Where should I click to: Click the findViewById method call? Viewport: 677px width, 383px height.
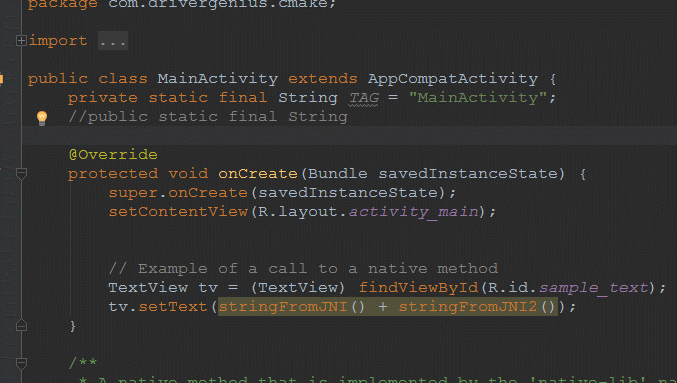coord(418,288)
